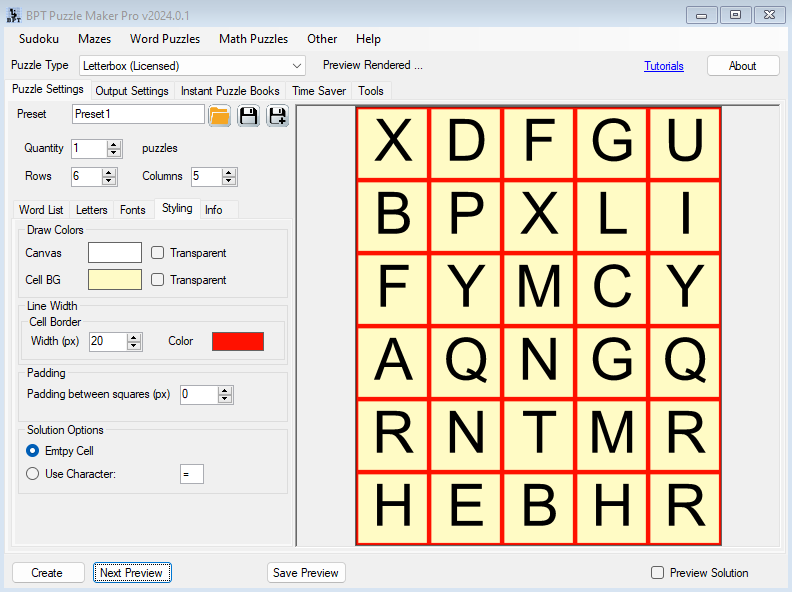The height and width of the screenshot is (592, 792).
Task: Open preset folder icon
Action: pyautogui.click(x=220, y=115)
